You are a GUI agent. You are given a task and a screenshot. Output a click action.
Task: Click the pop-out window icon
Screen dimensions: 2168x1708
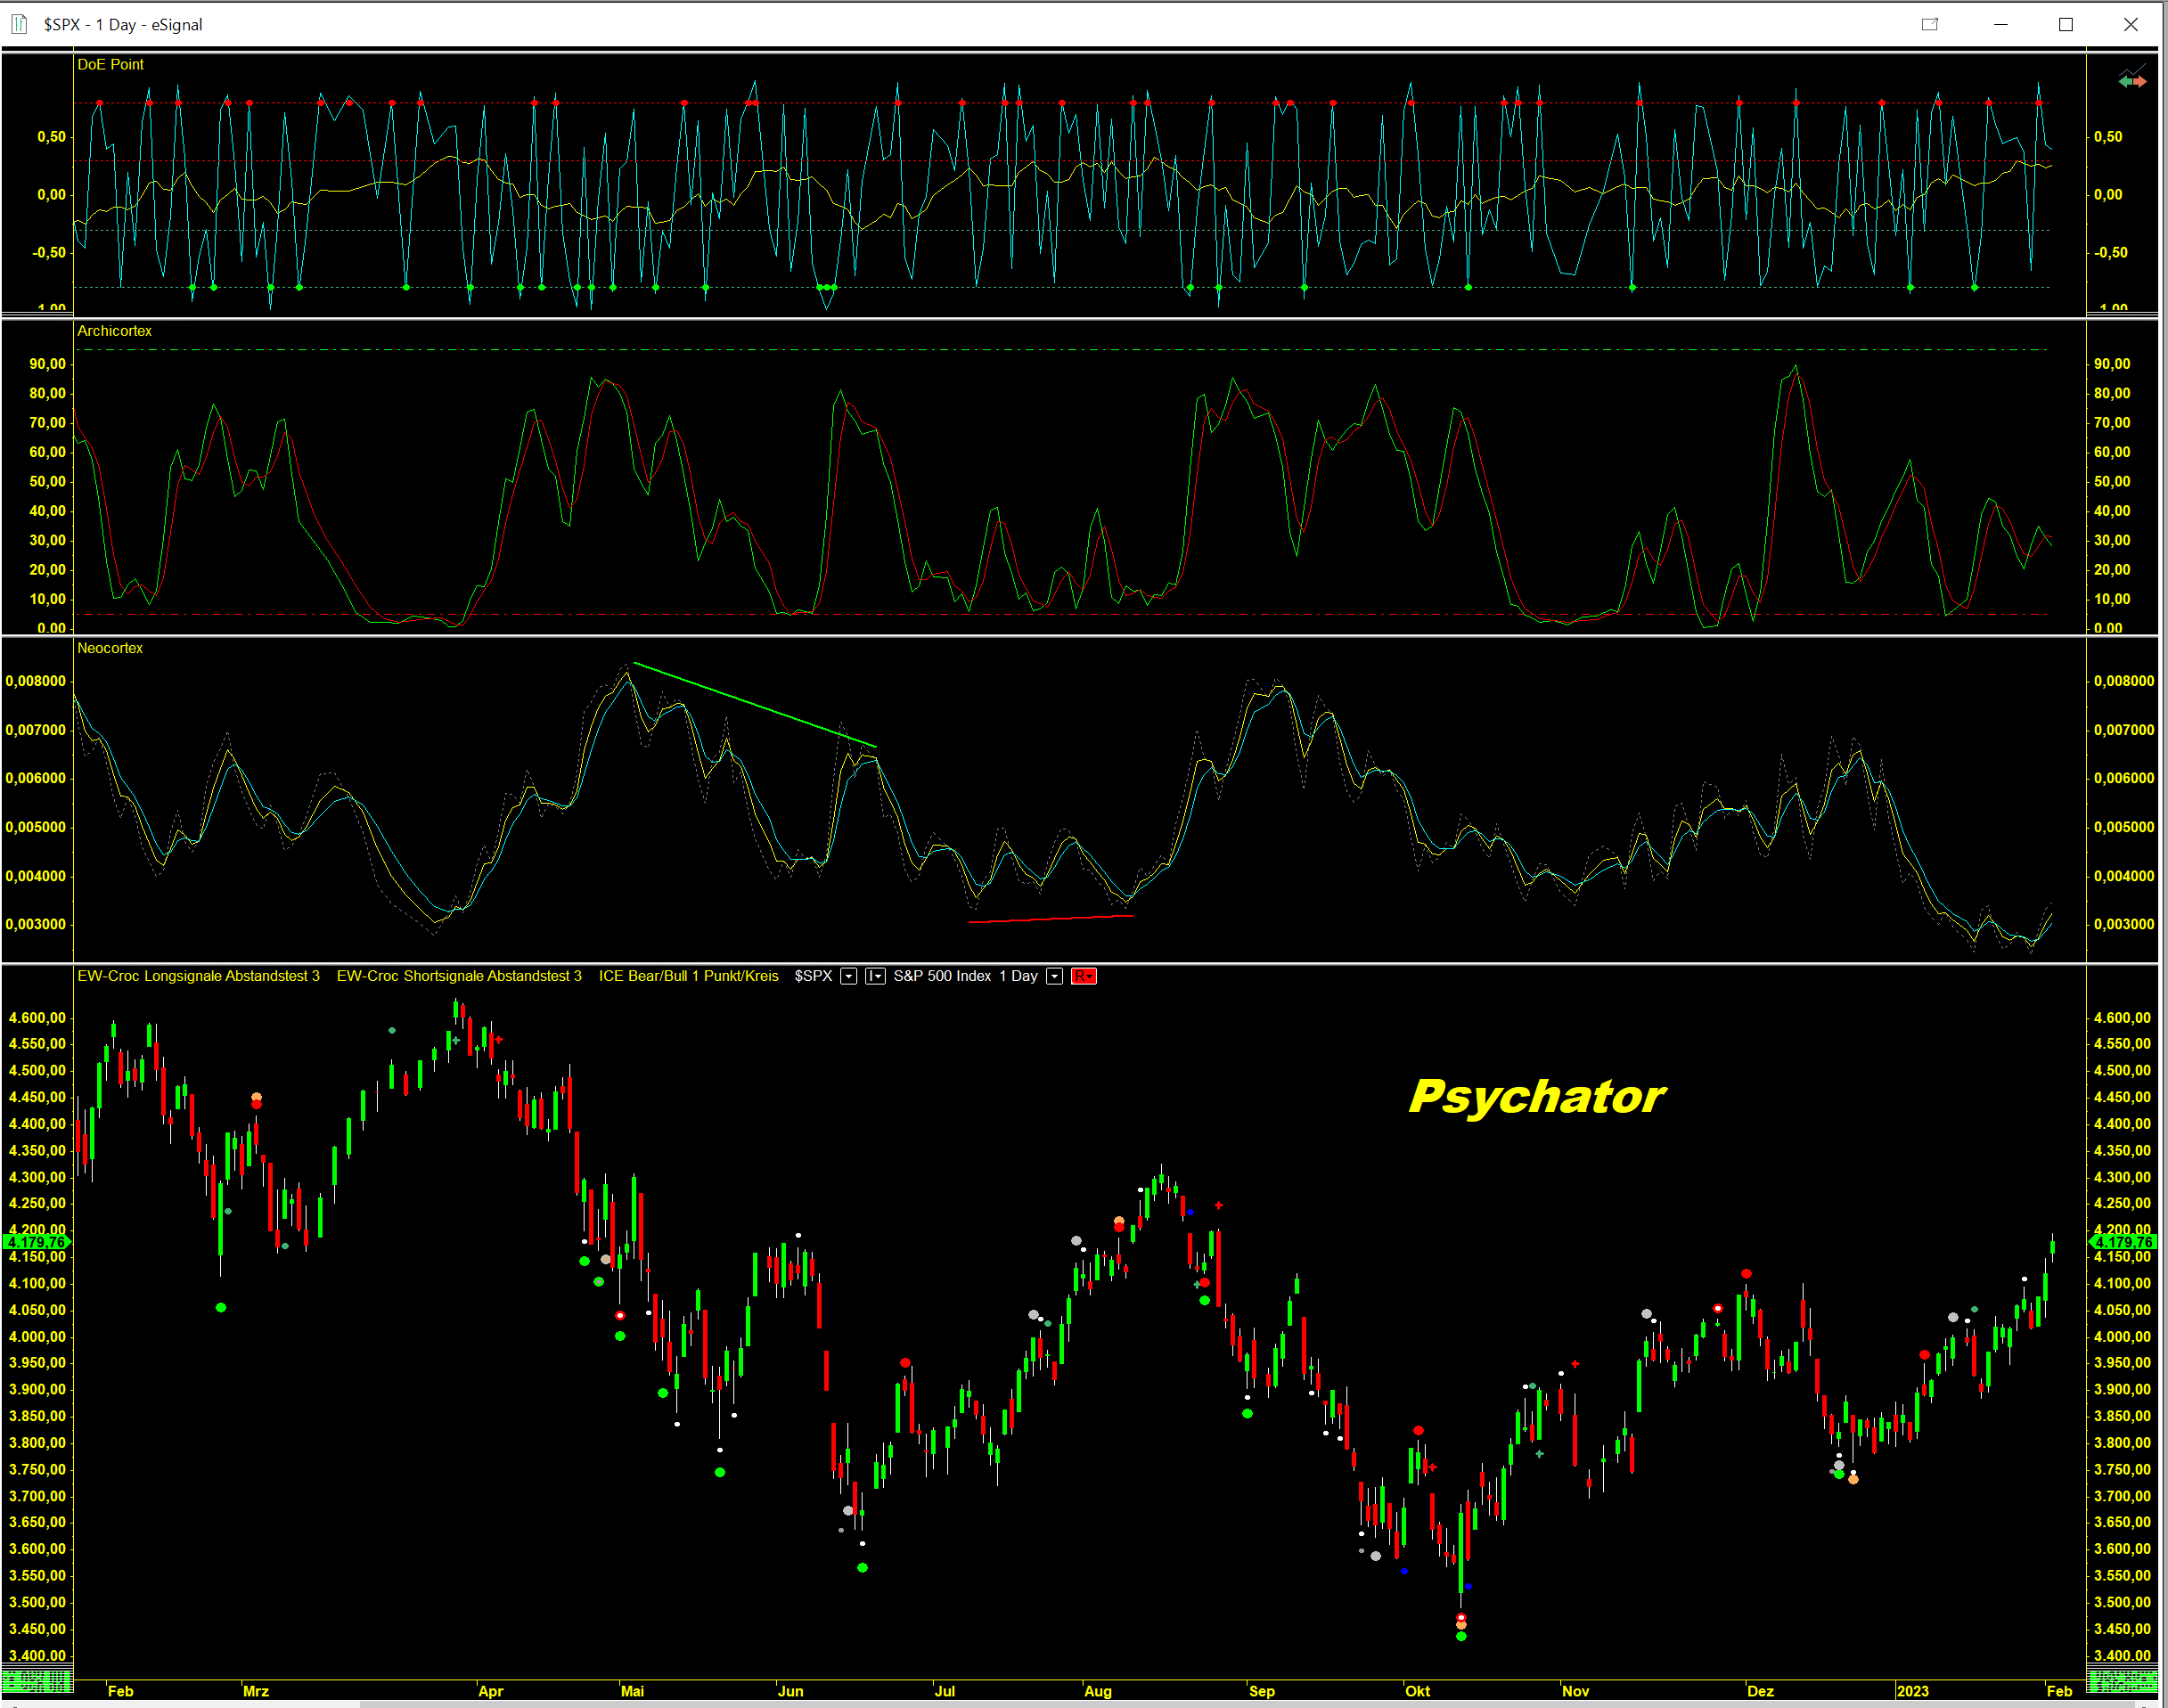(x=1930, y=24)
